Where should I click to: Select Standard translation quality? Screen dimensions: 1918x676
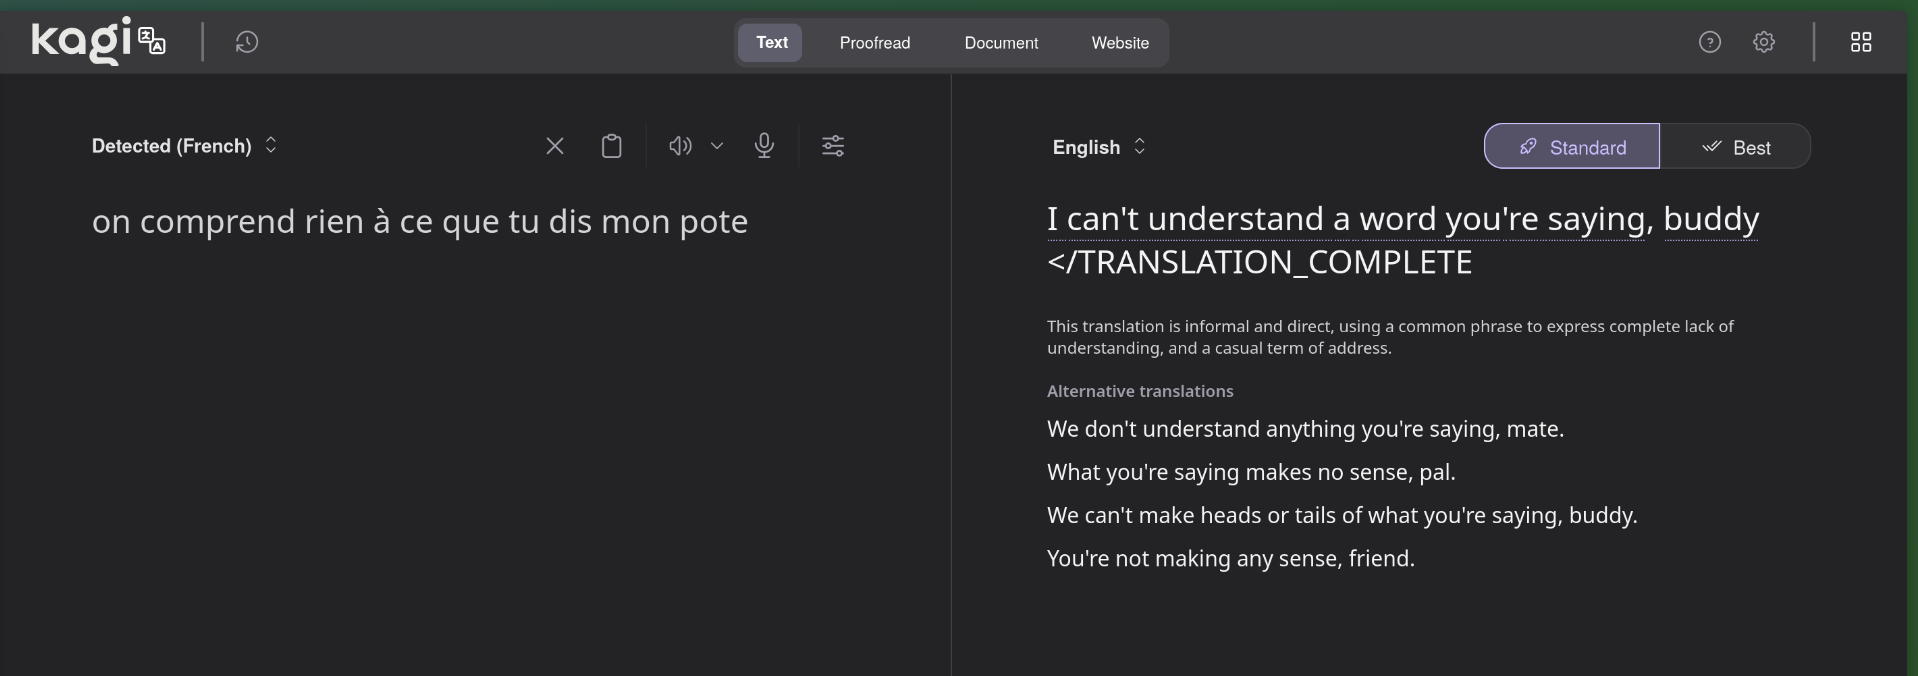click(x=1571, y=147)
